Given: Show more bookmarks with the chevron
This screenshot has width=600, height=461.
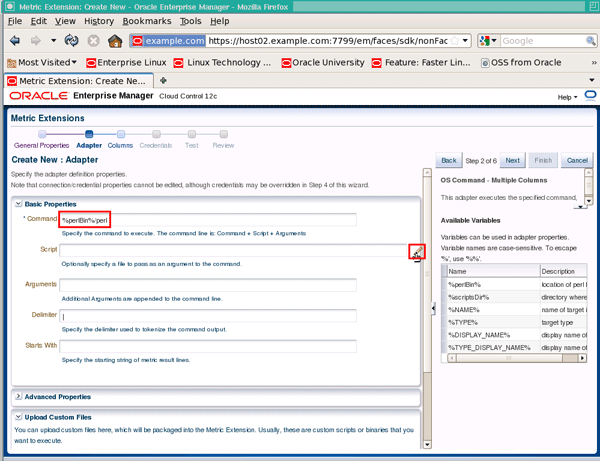Looking at the screenshot, I should point(593,62).
